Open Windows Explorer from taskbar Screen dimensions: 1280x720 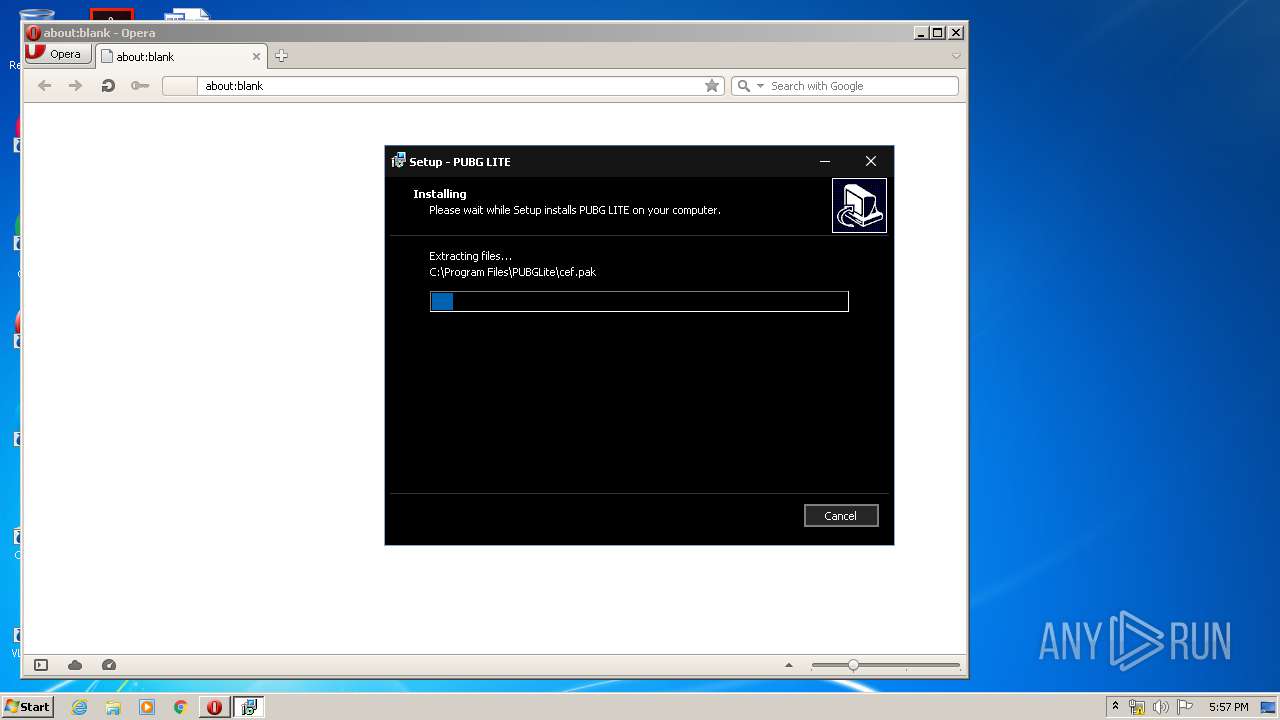coord(113,707)
